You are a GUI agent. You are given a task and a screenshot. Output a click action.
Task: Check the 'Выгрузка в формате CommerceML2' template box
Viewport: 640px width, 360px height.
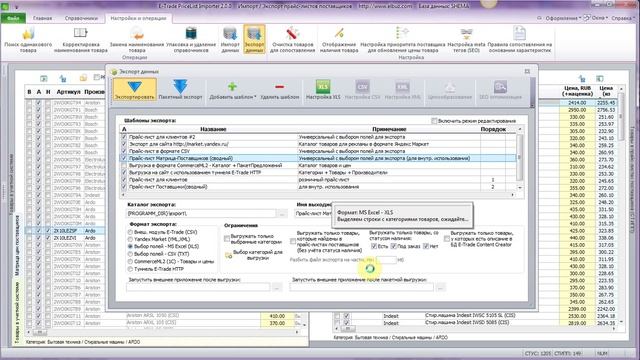pyautogui.click(x=124, y=165)
